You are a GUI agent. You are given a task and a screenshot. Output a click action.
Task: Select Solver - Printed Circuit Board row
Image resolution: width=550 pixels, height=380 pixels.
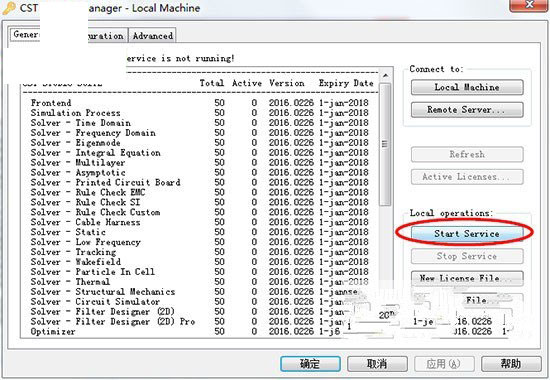click(x=199, y=182)
